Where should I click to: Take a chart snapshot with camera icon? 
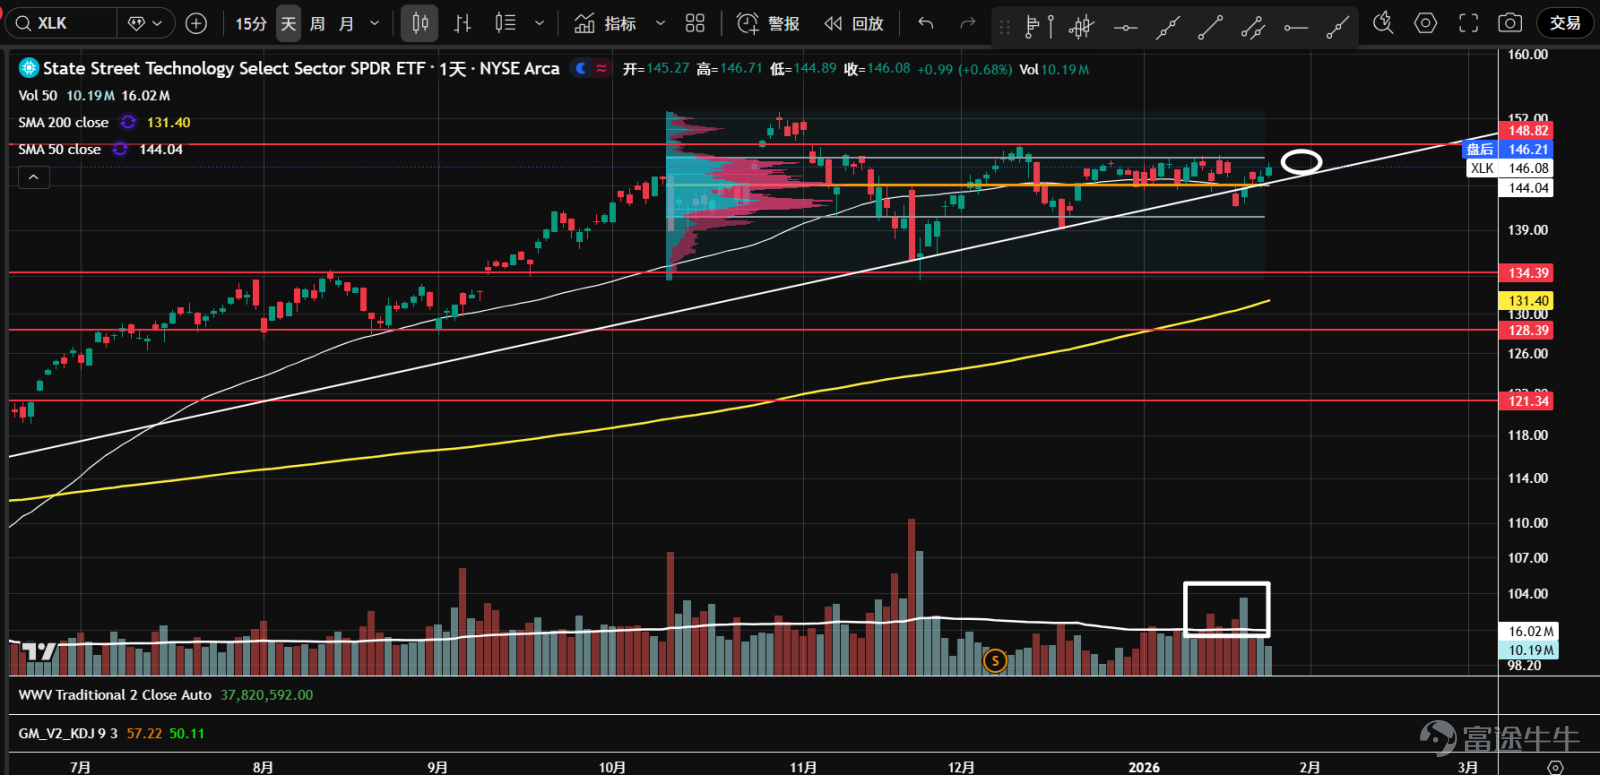[x=1511, y=23]
